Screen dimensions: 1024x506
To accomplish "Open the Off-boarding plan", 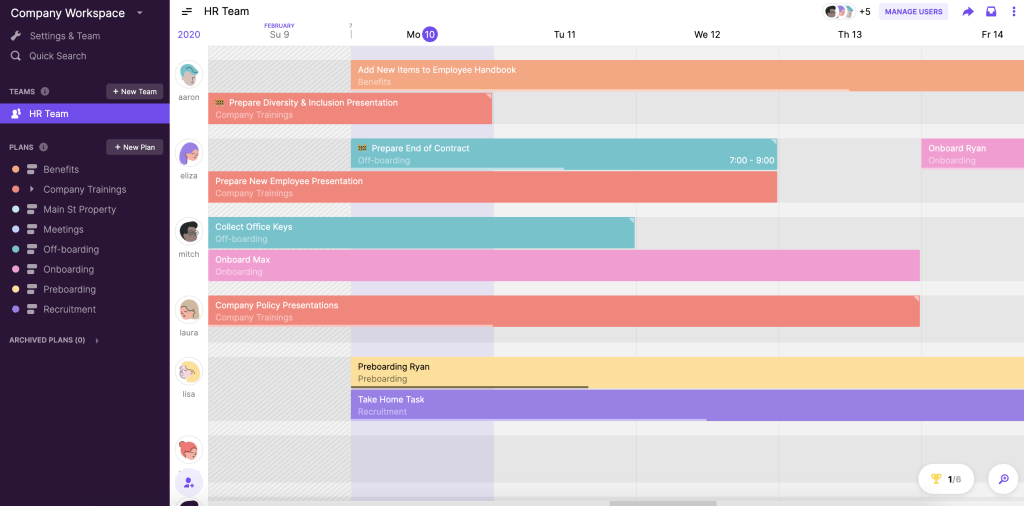I will click(x=71, y=249).
